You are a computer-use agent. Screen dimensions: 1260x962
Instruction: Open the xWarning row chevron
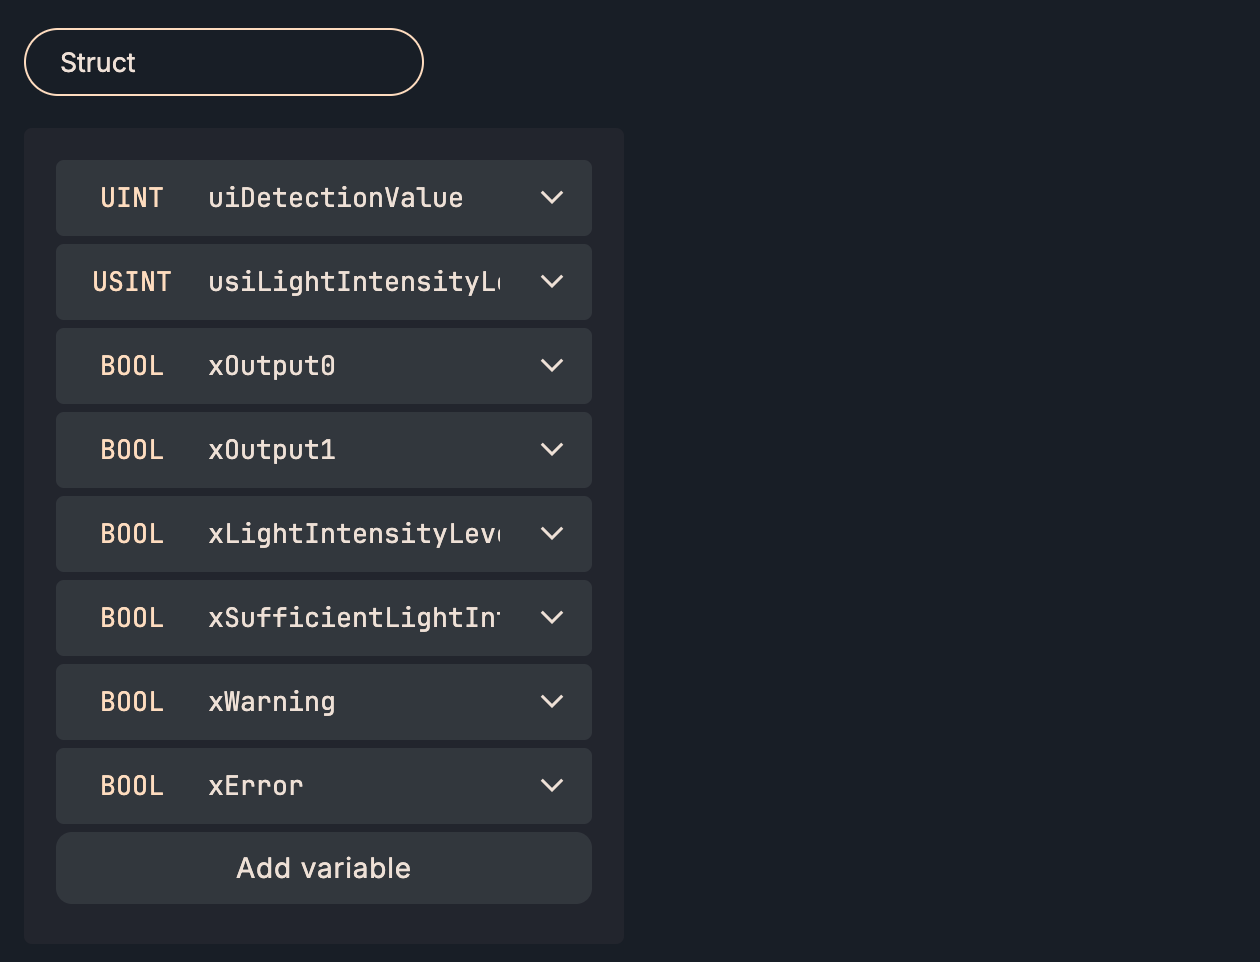(x=552, y=702)
